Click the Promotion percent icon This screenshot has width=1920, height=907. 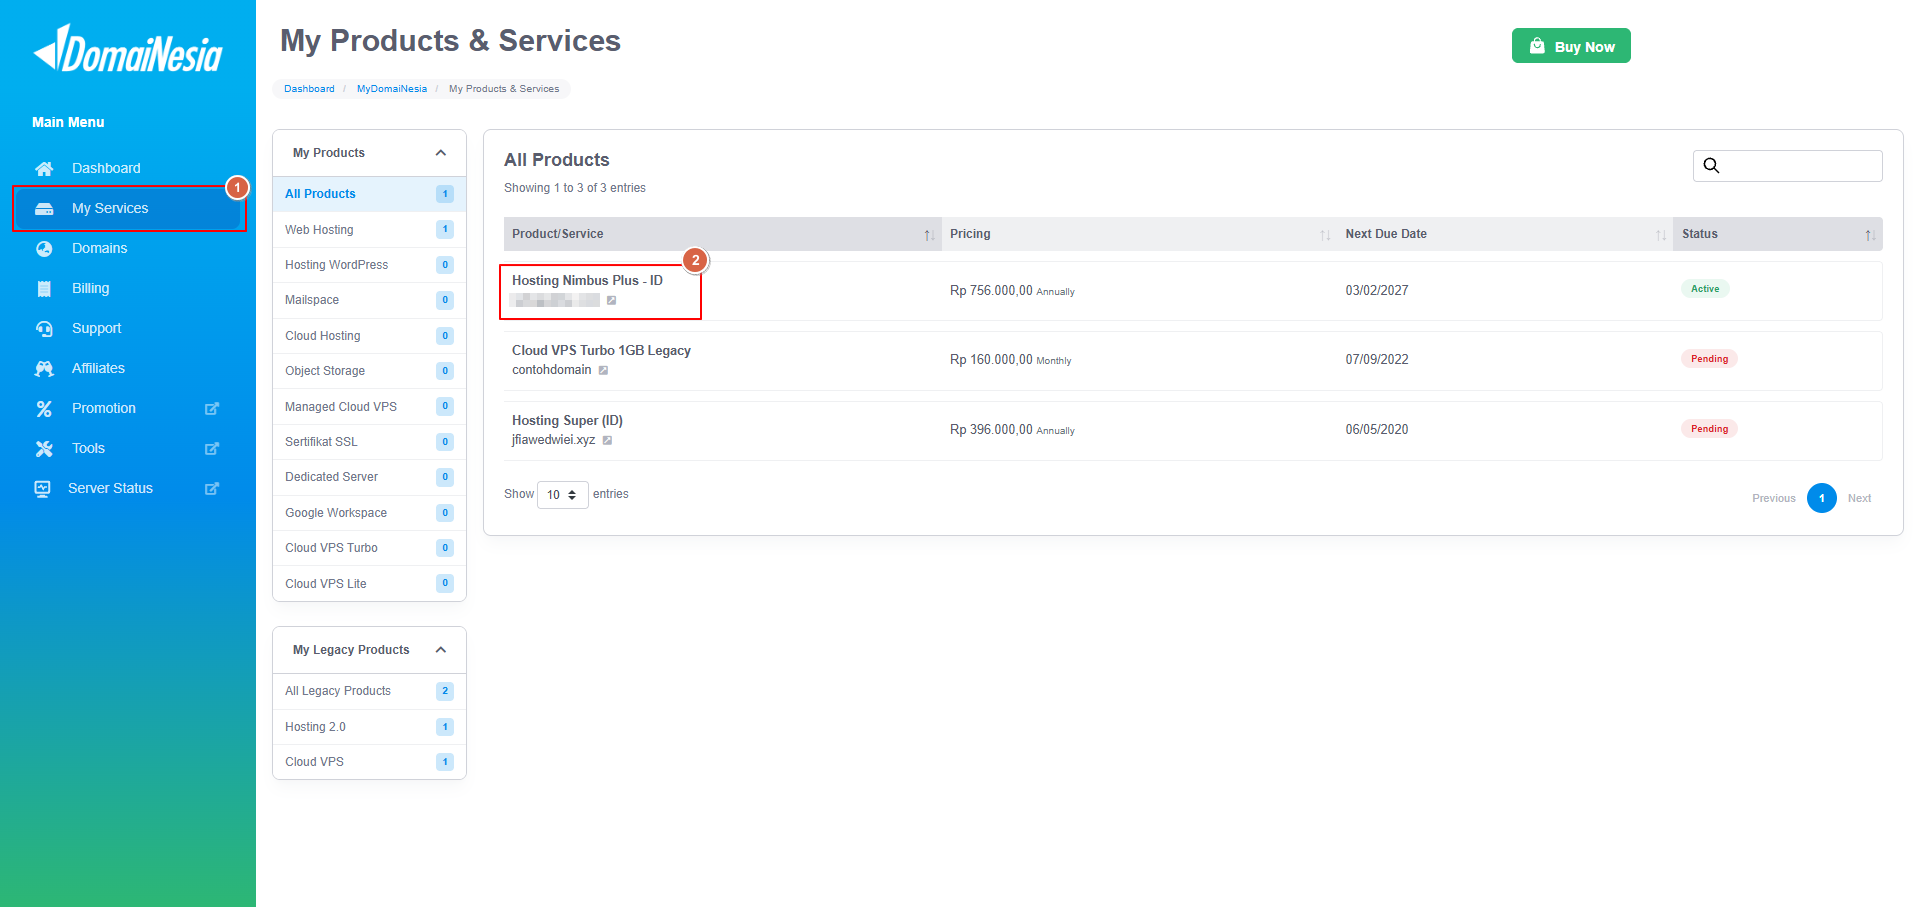click(x=44, y=408)
